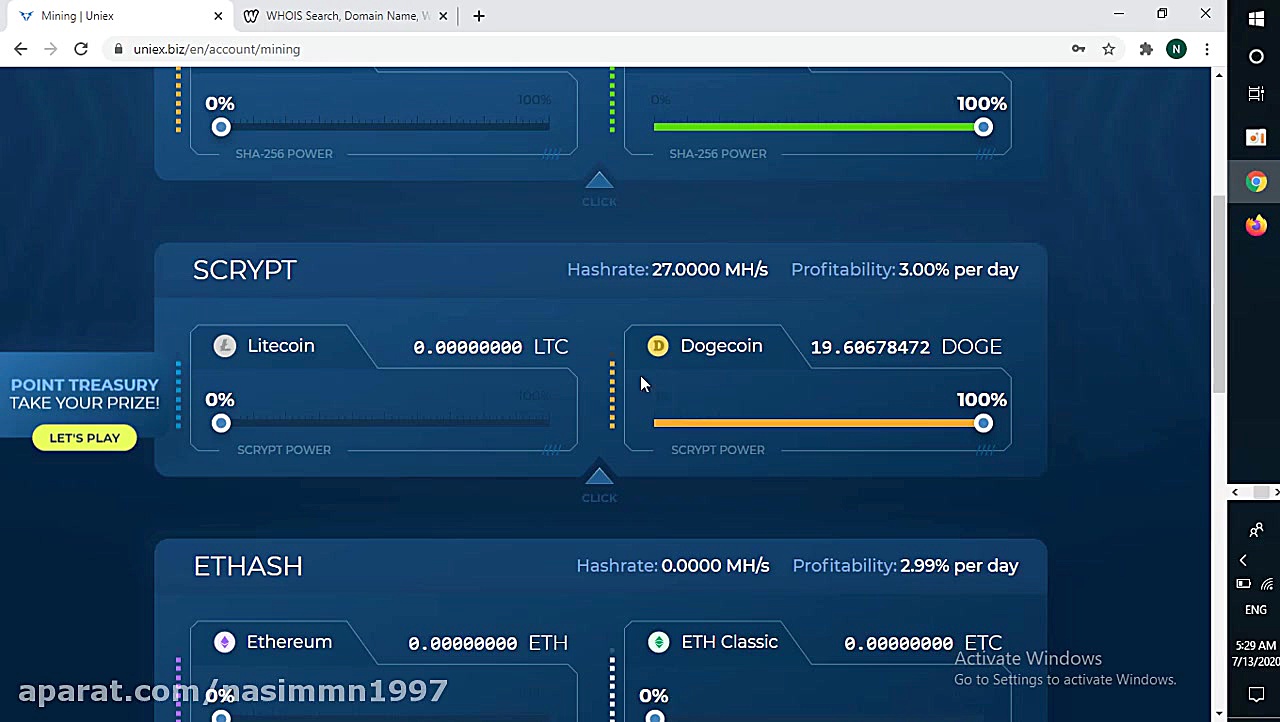Open the Windows Start menu
The height and width of the screenshot is (722, 1280).
[1256, 18]
